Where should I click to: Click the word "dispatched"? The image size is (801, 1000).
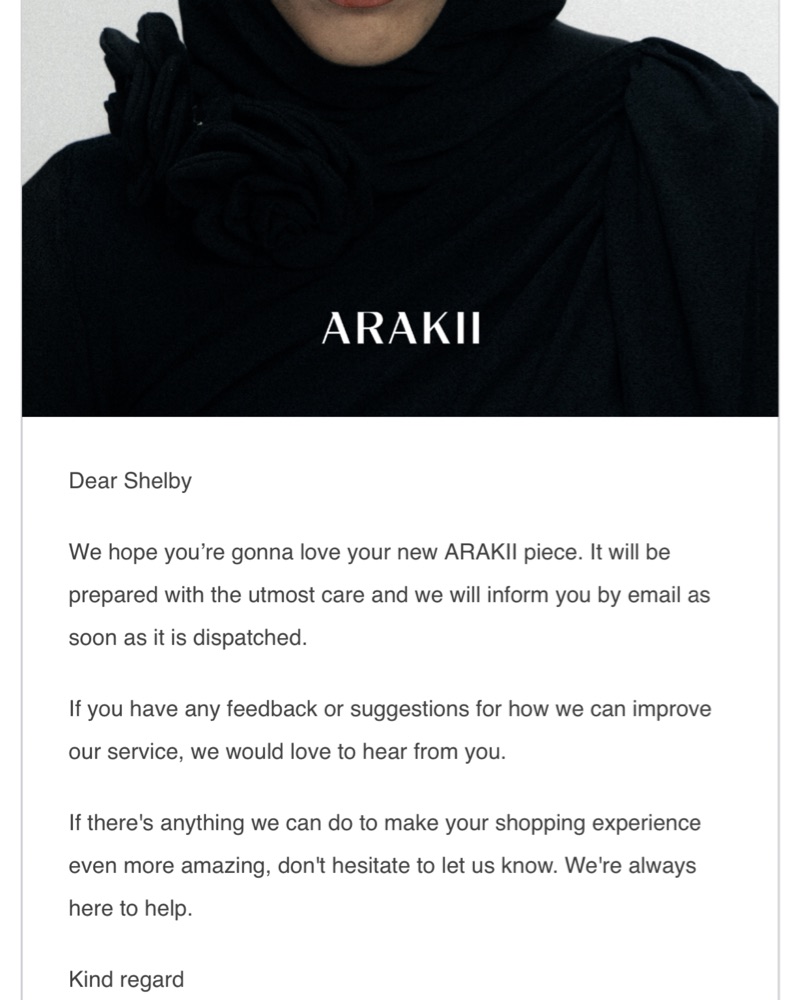point(253,638)
